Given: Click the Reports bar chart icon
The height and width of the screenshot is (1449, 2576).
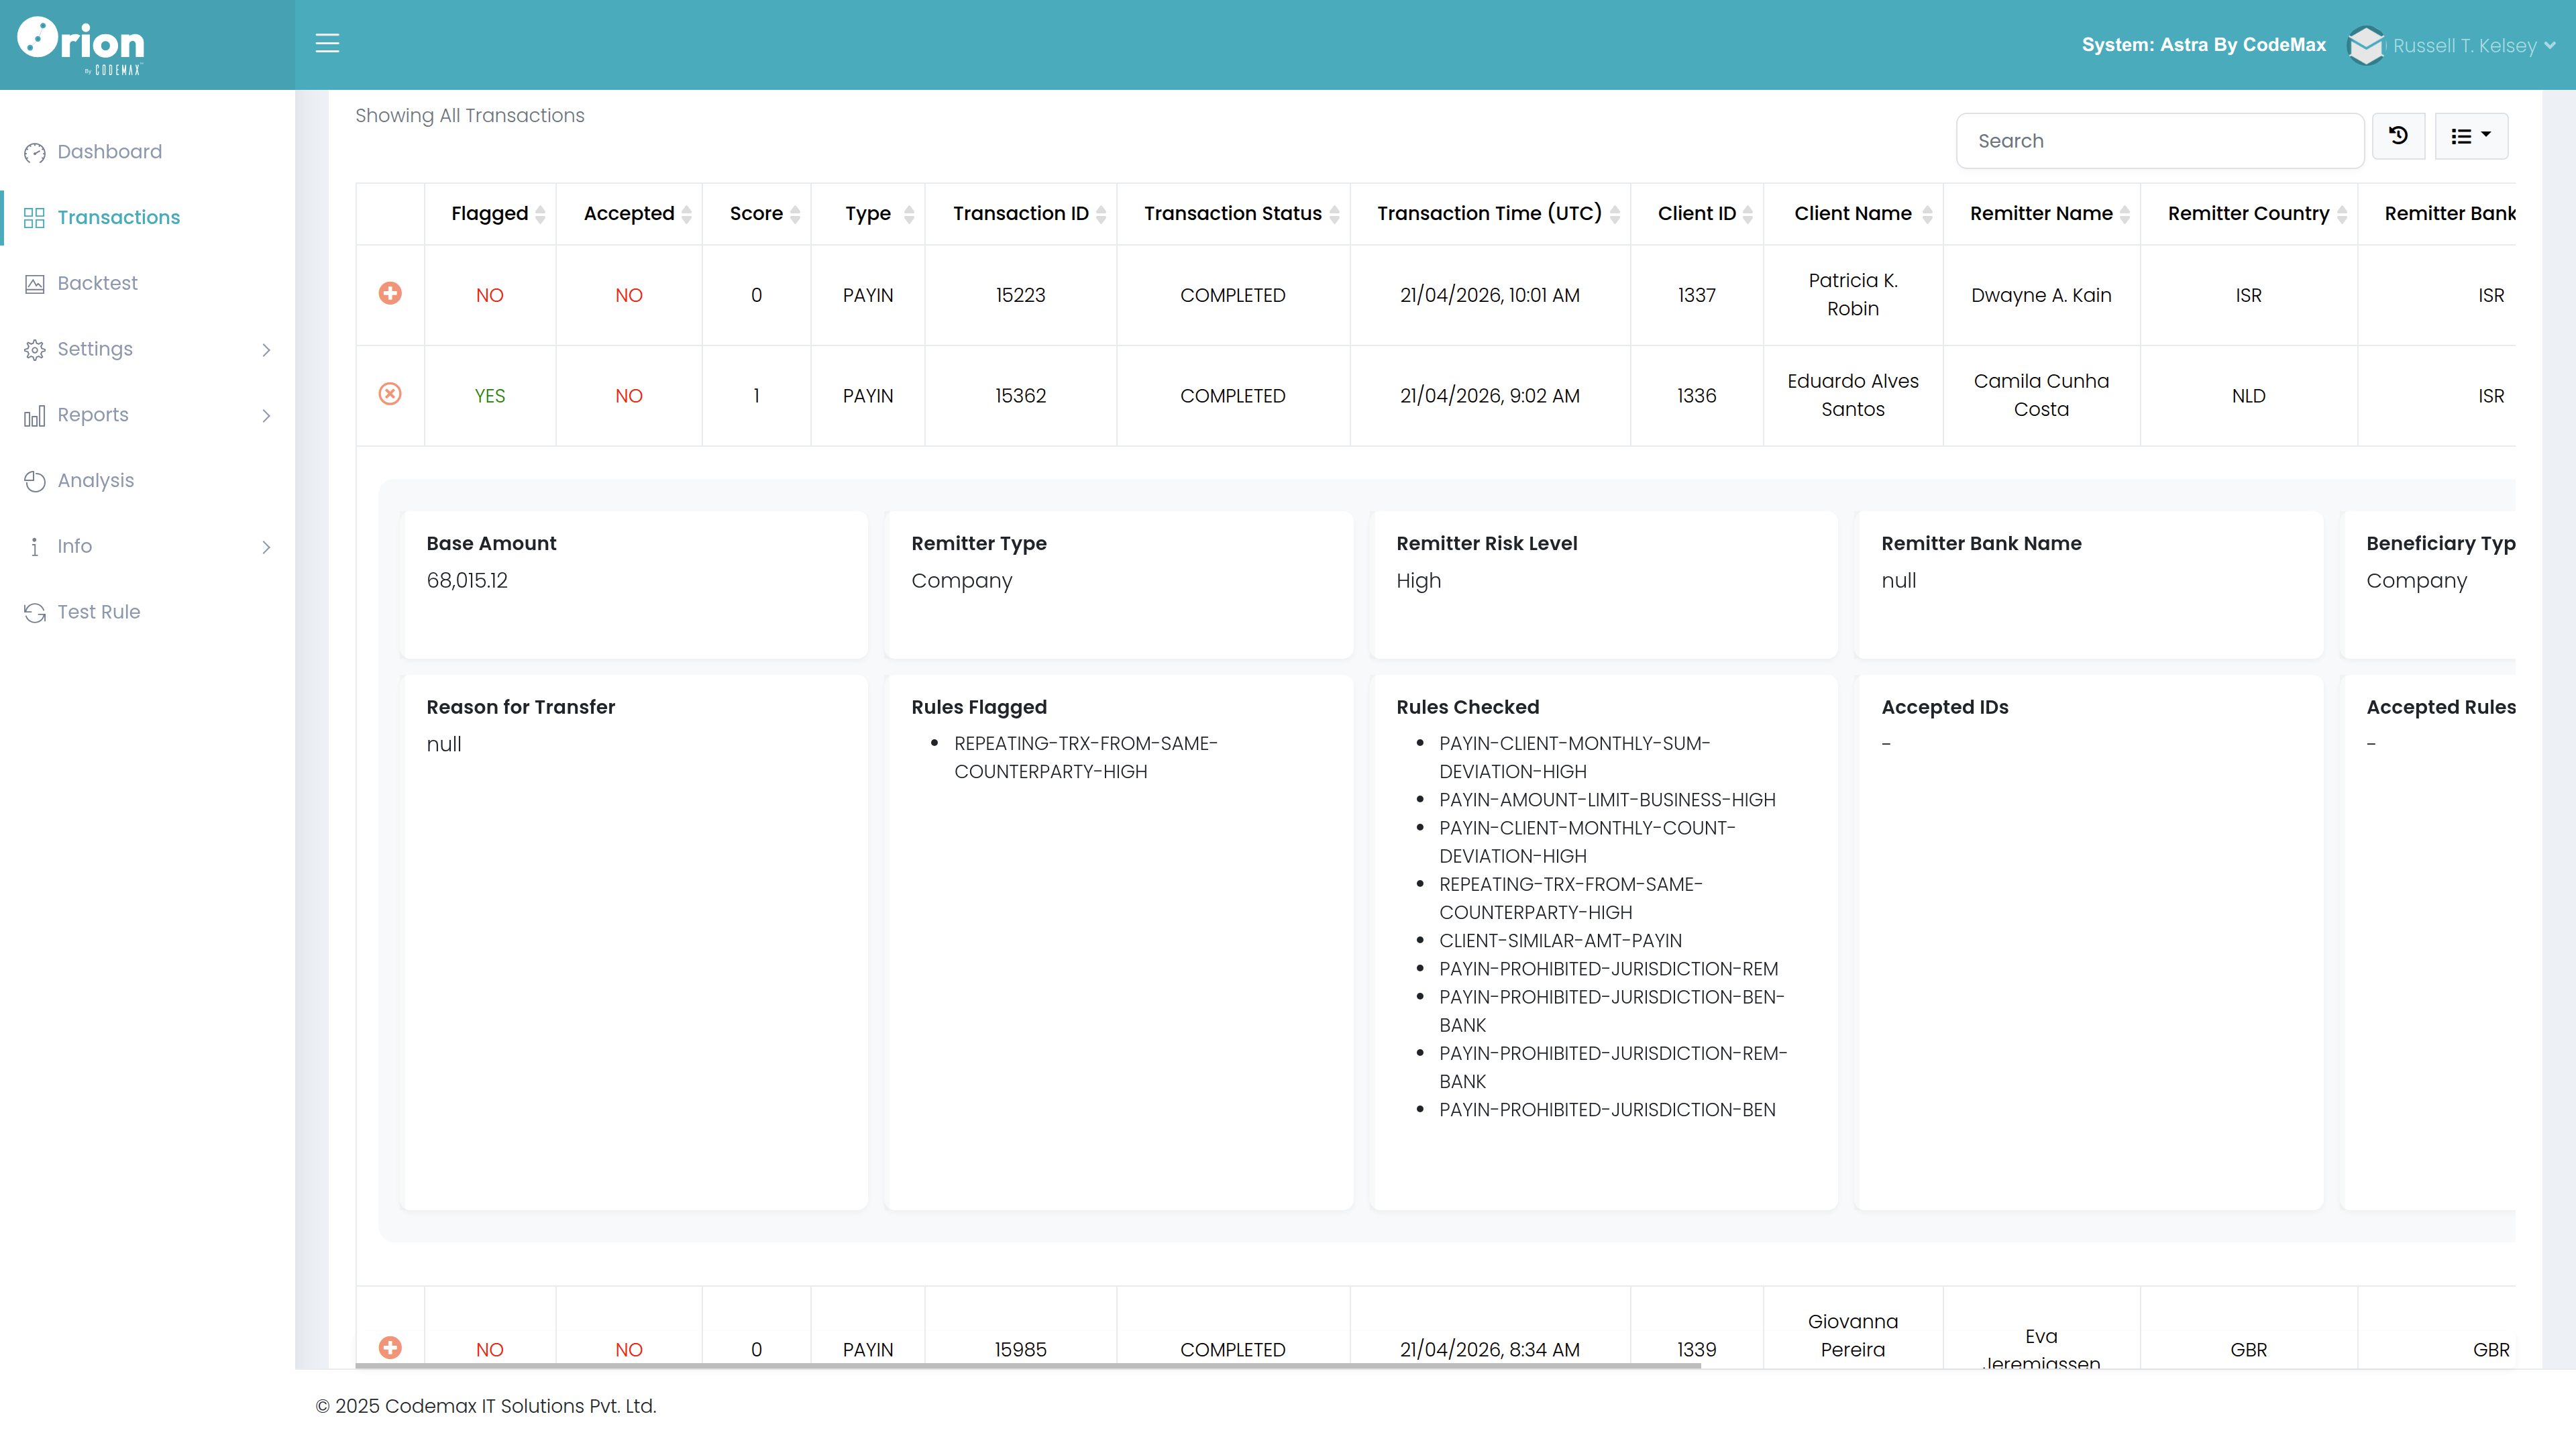Looking at the screenshot, I should click(35, 416).
